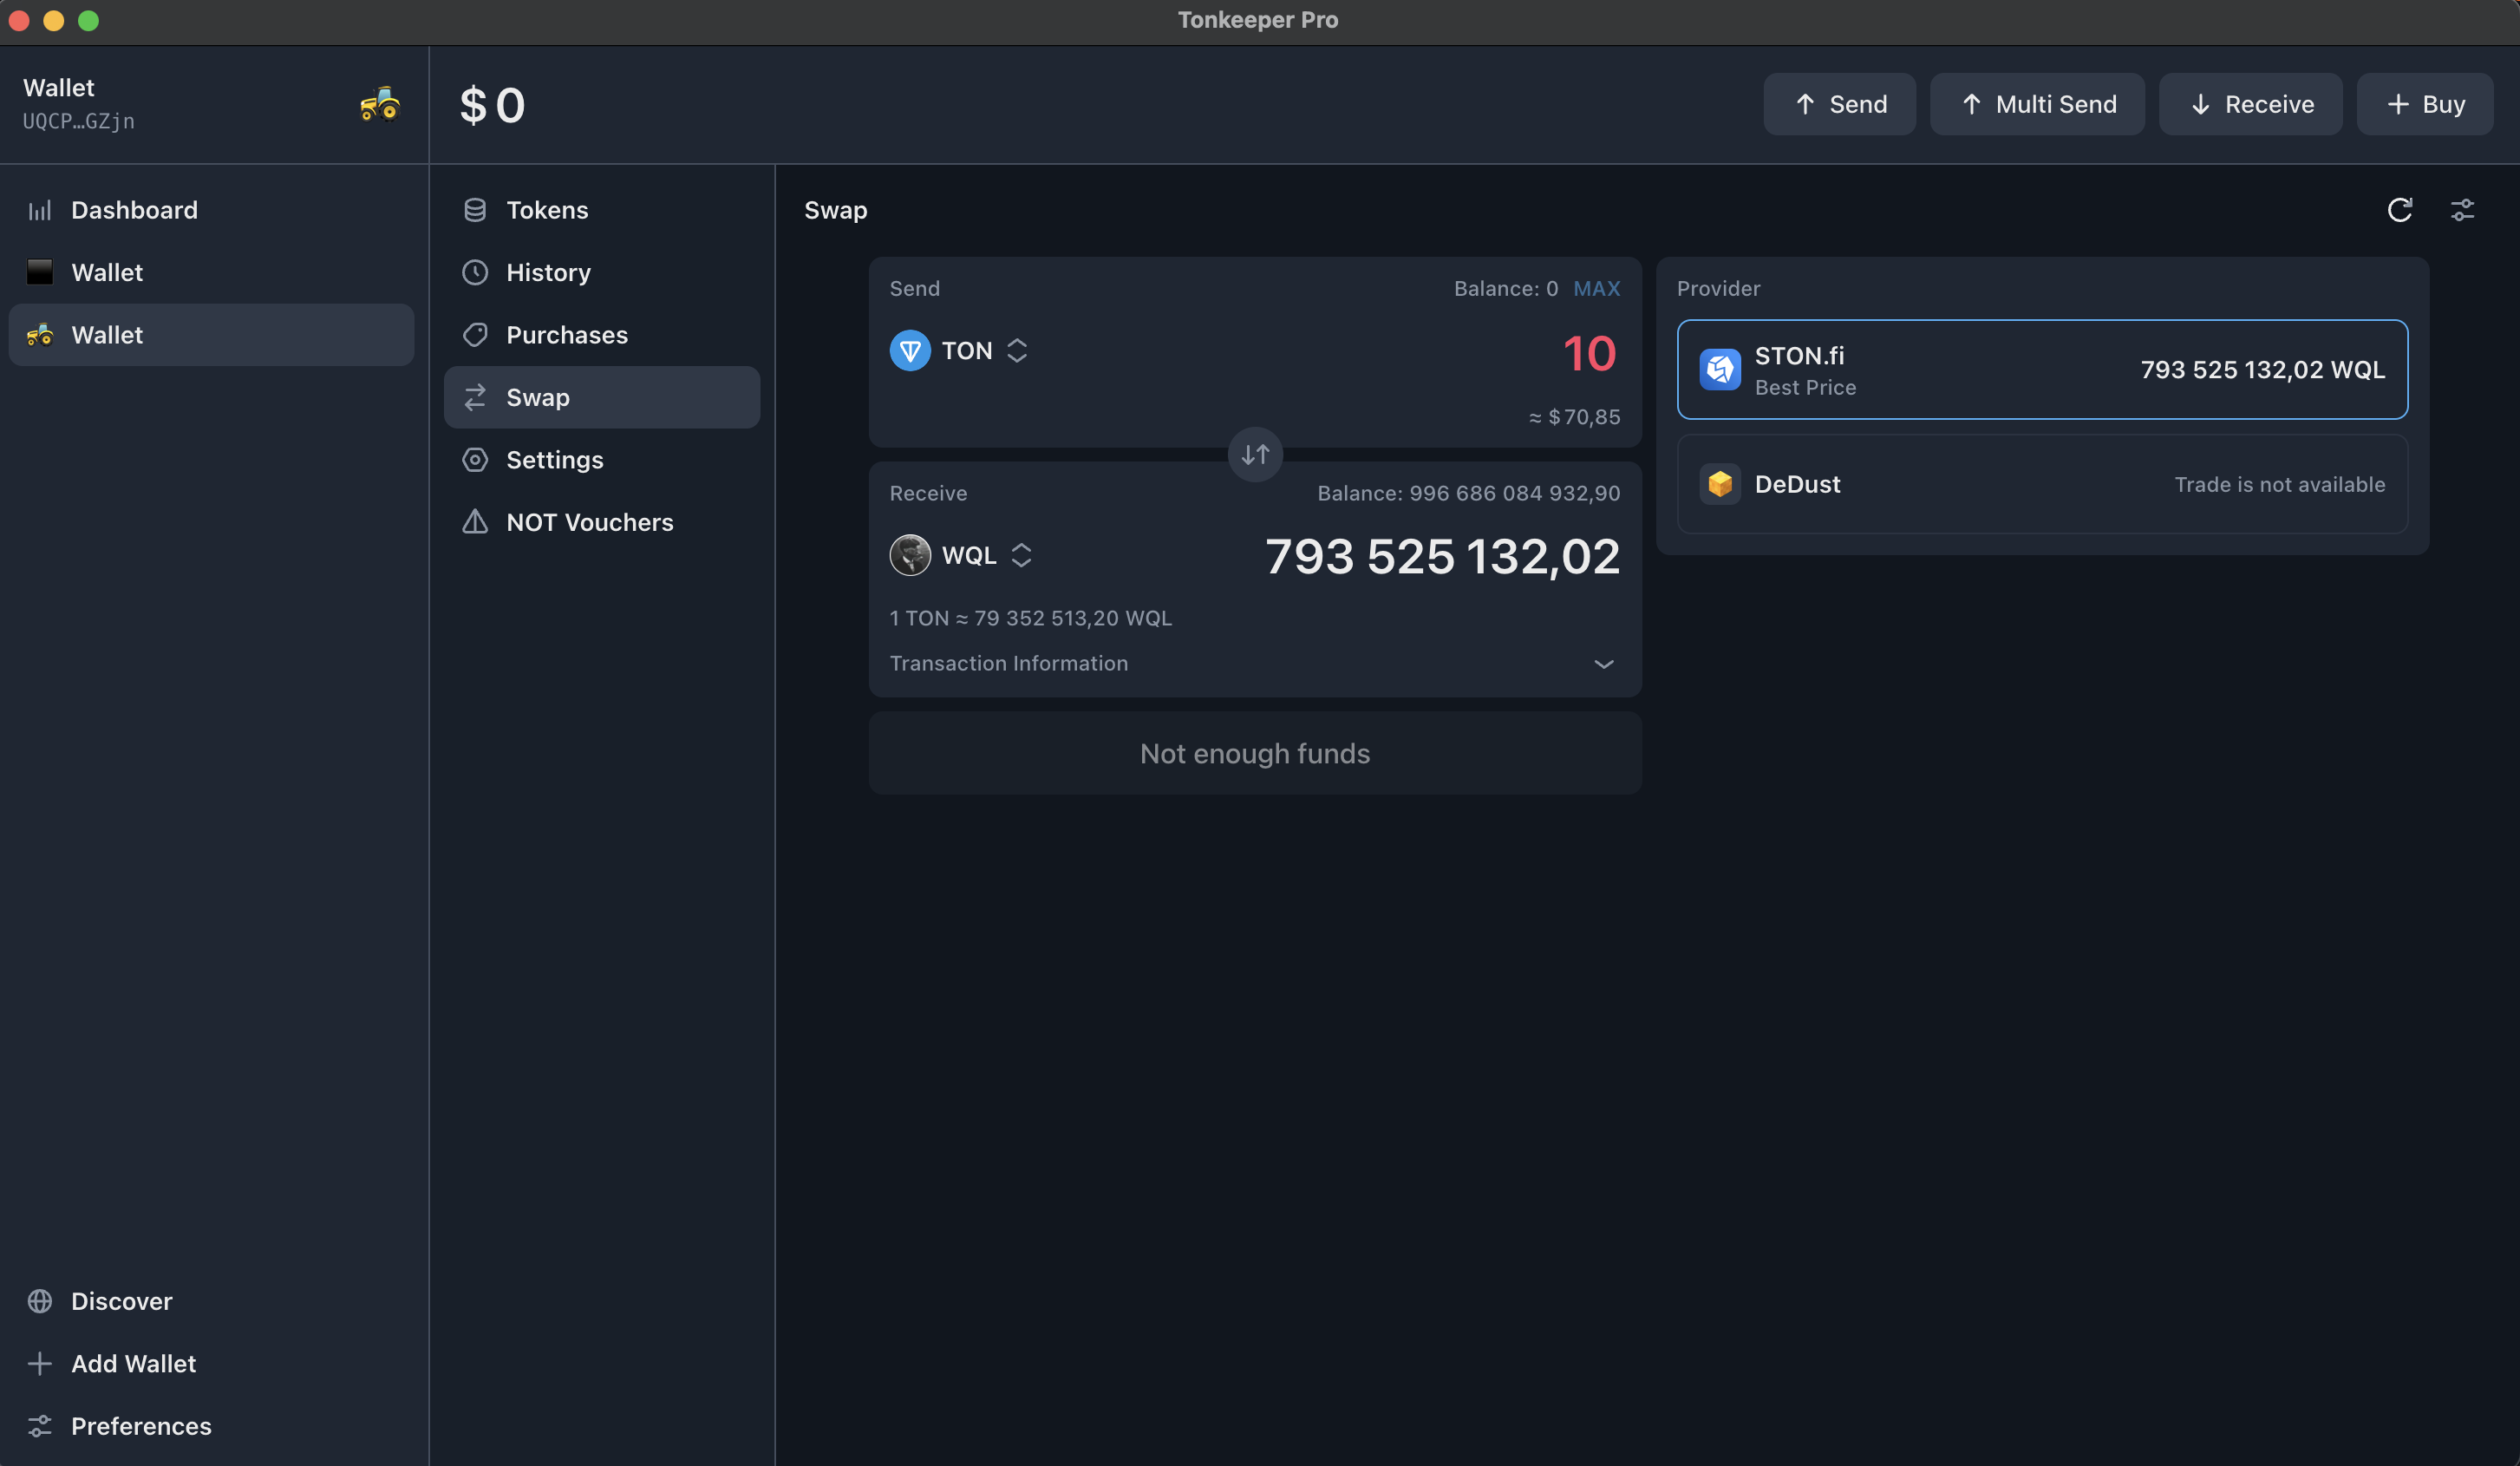The width and height of the screenshot is (2520, 1466).
Task: Click the TON token logo icon
Action: pos(910,351)
